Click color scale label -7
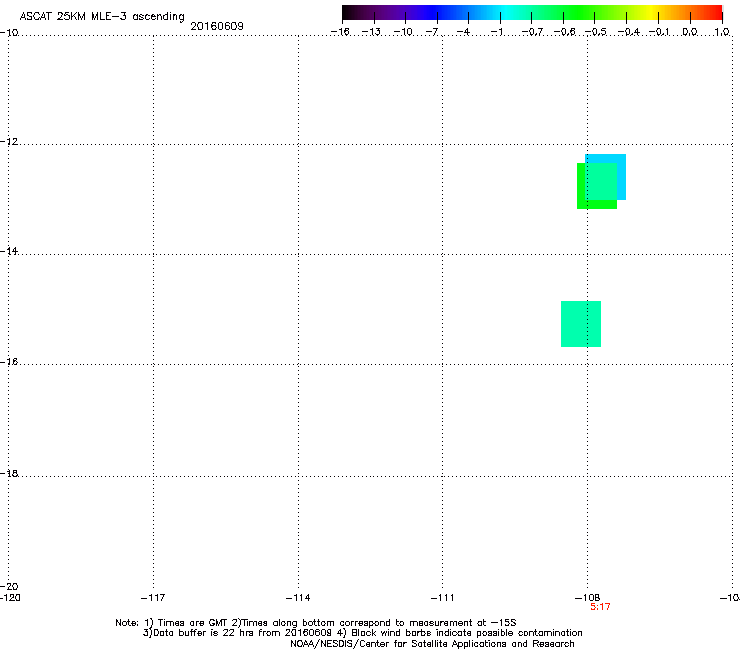The image size is (740, 650). coord(432,32)
